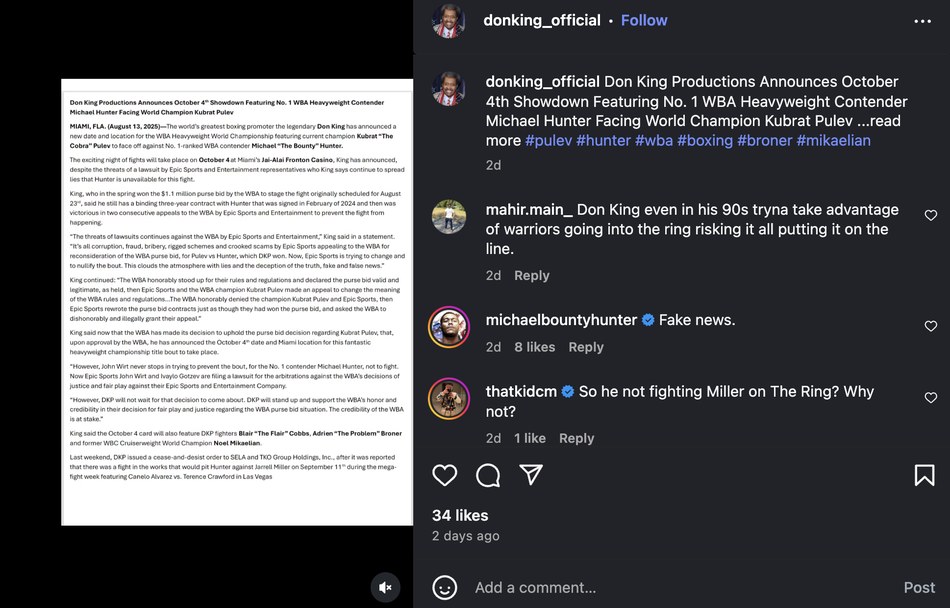Viewport: 950px width, 608px height.
Task: View thatkidcm's profile avatar
Action: click(449, 399)
